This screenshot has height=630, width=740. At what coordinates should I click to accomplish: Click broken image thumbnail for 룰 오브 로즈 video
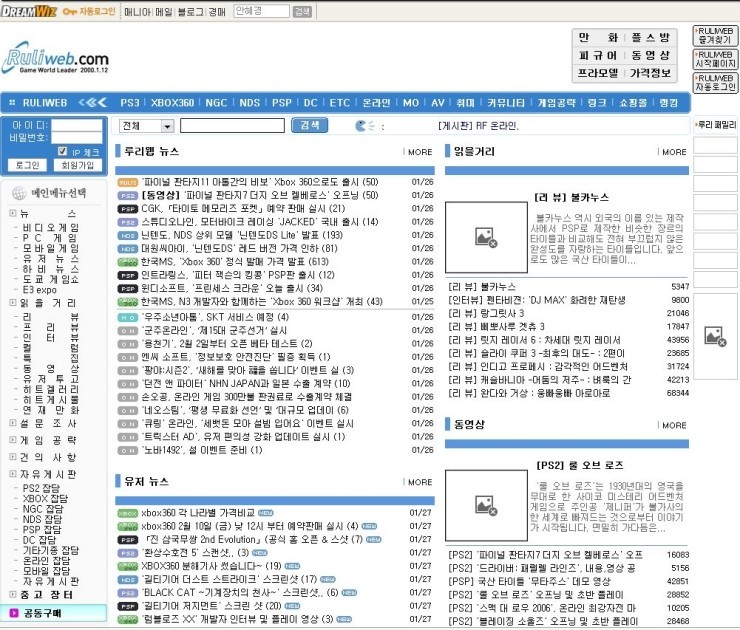(486, 505)
